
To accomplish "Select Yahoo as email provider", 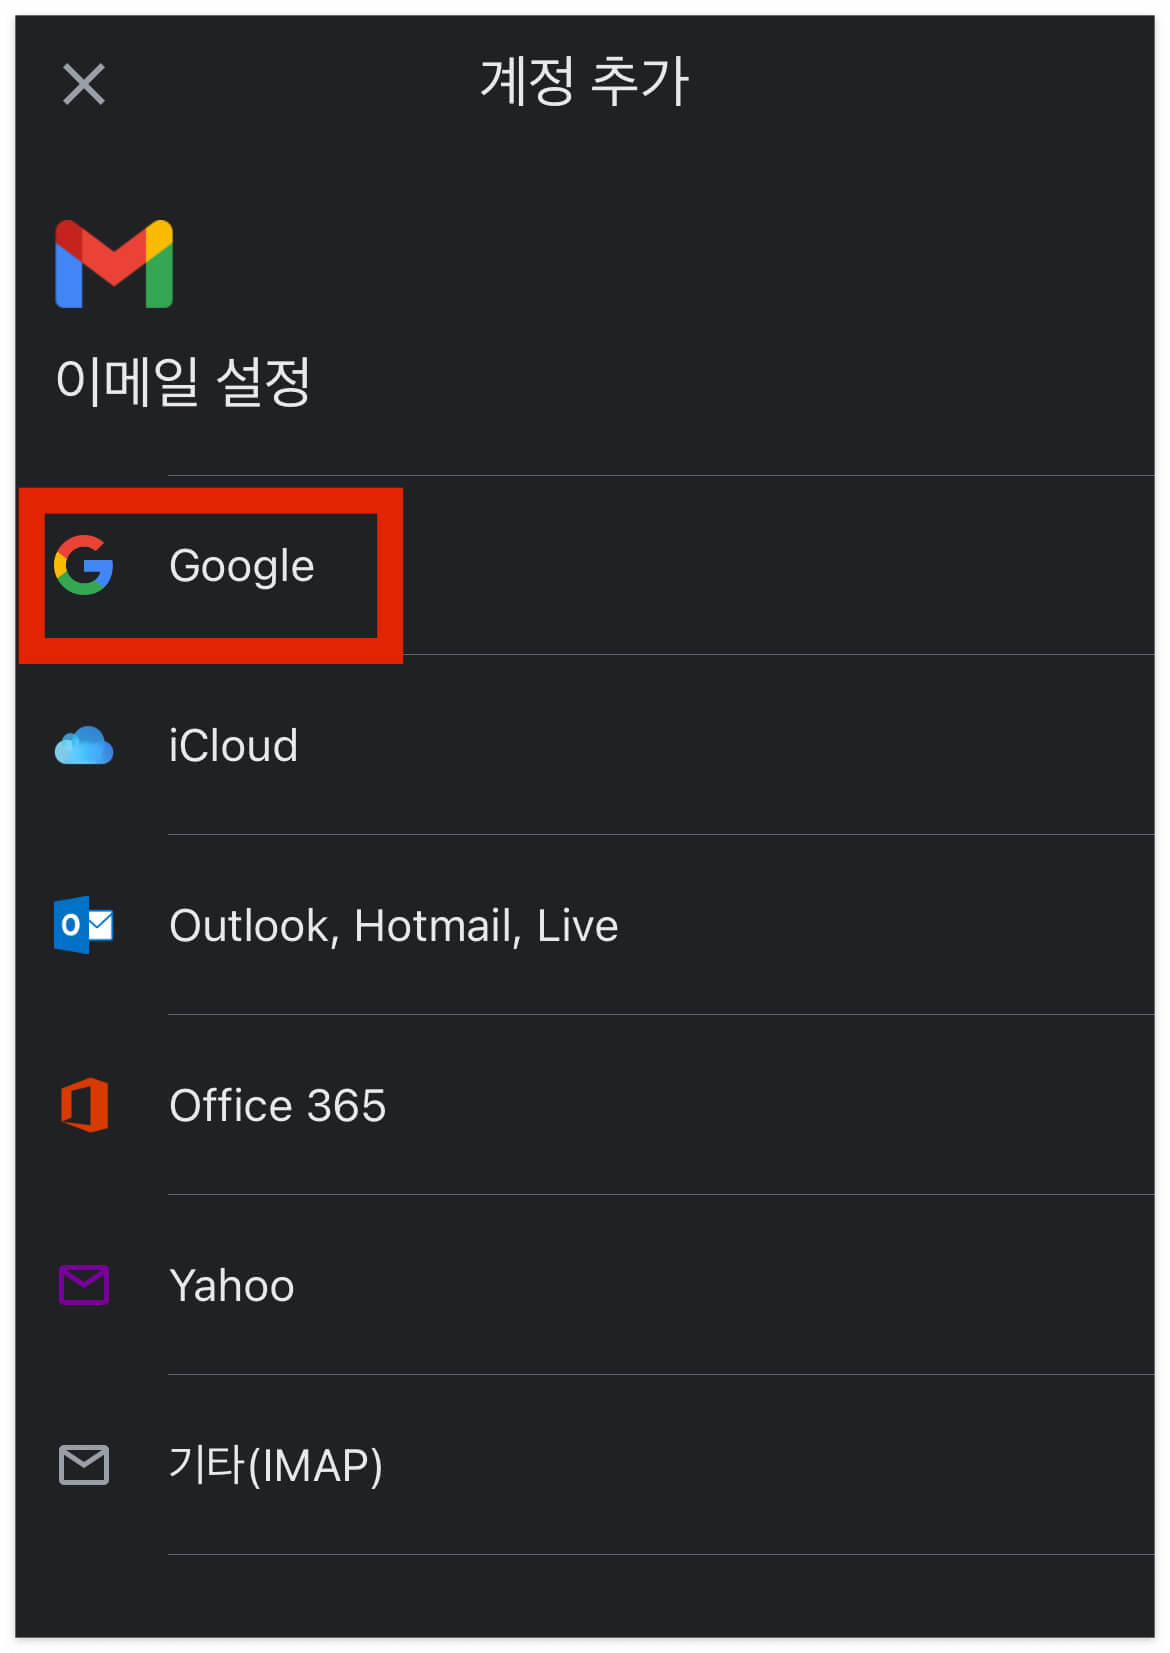I will (585, 1285).
